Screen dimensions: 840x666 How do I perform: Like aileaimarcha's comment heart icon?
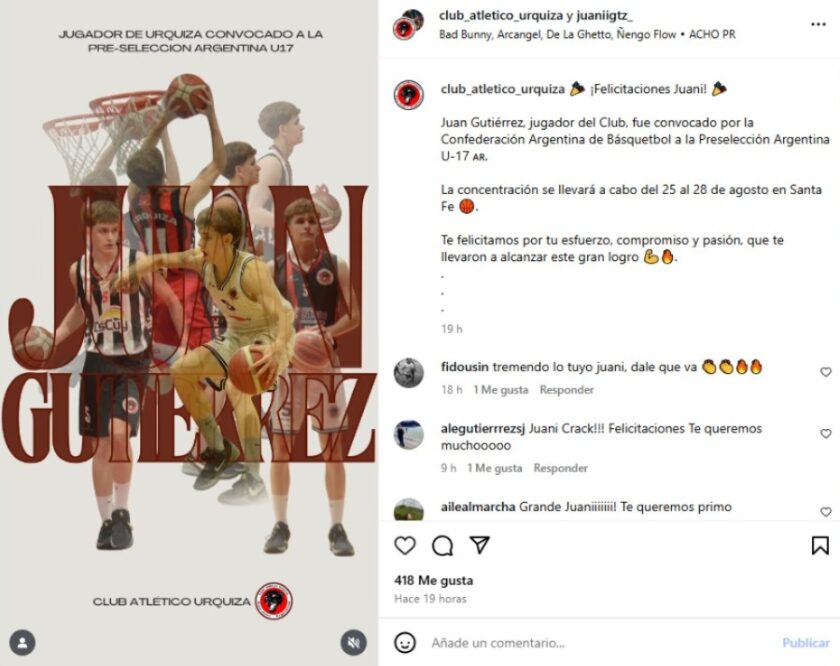click(826, 512)
